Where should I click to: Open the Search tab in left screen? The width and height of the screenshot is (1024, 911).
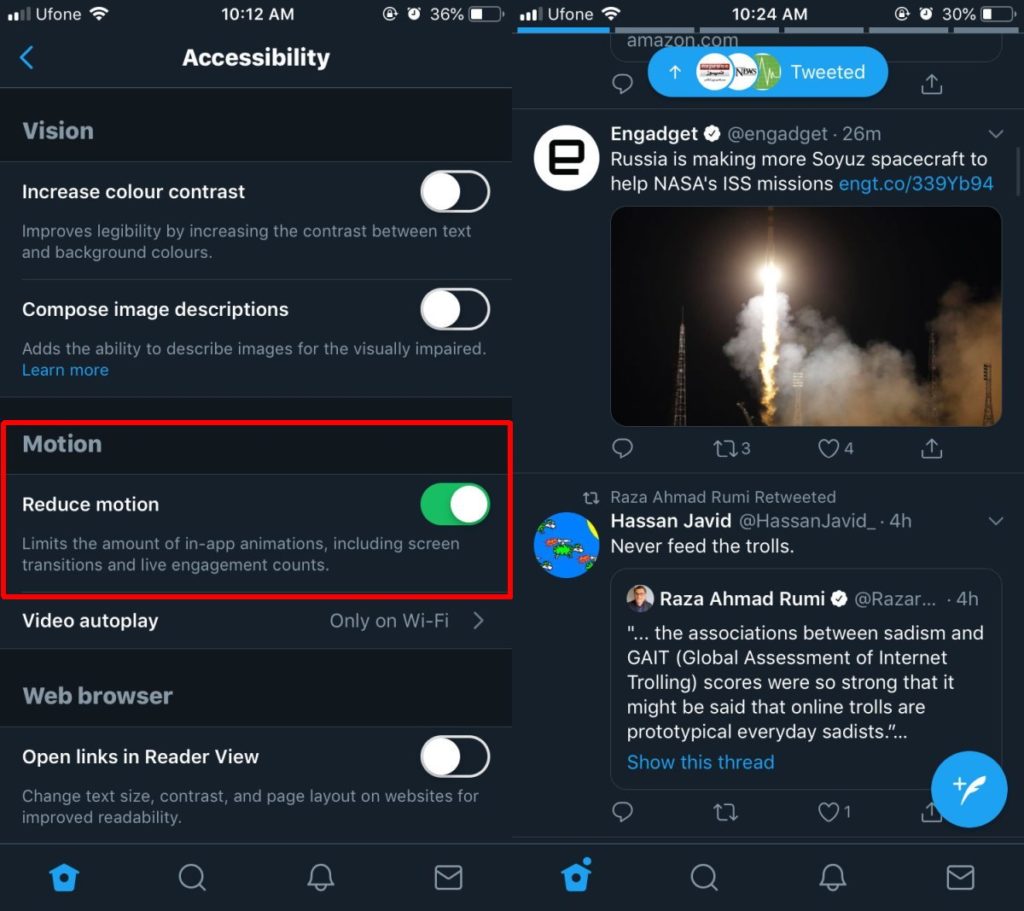192,877
